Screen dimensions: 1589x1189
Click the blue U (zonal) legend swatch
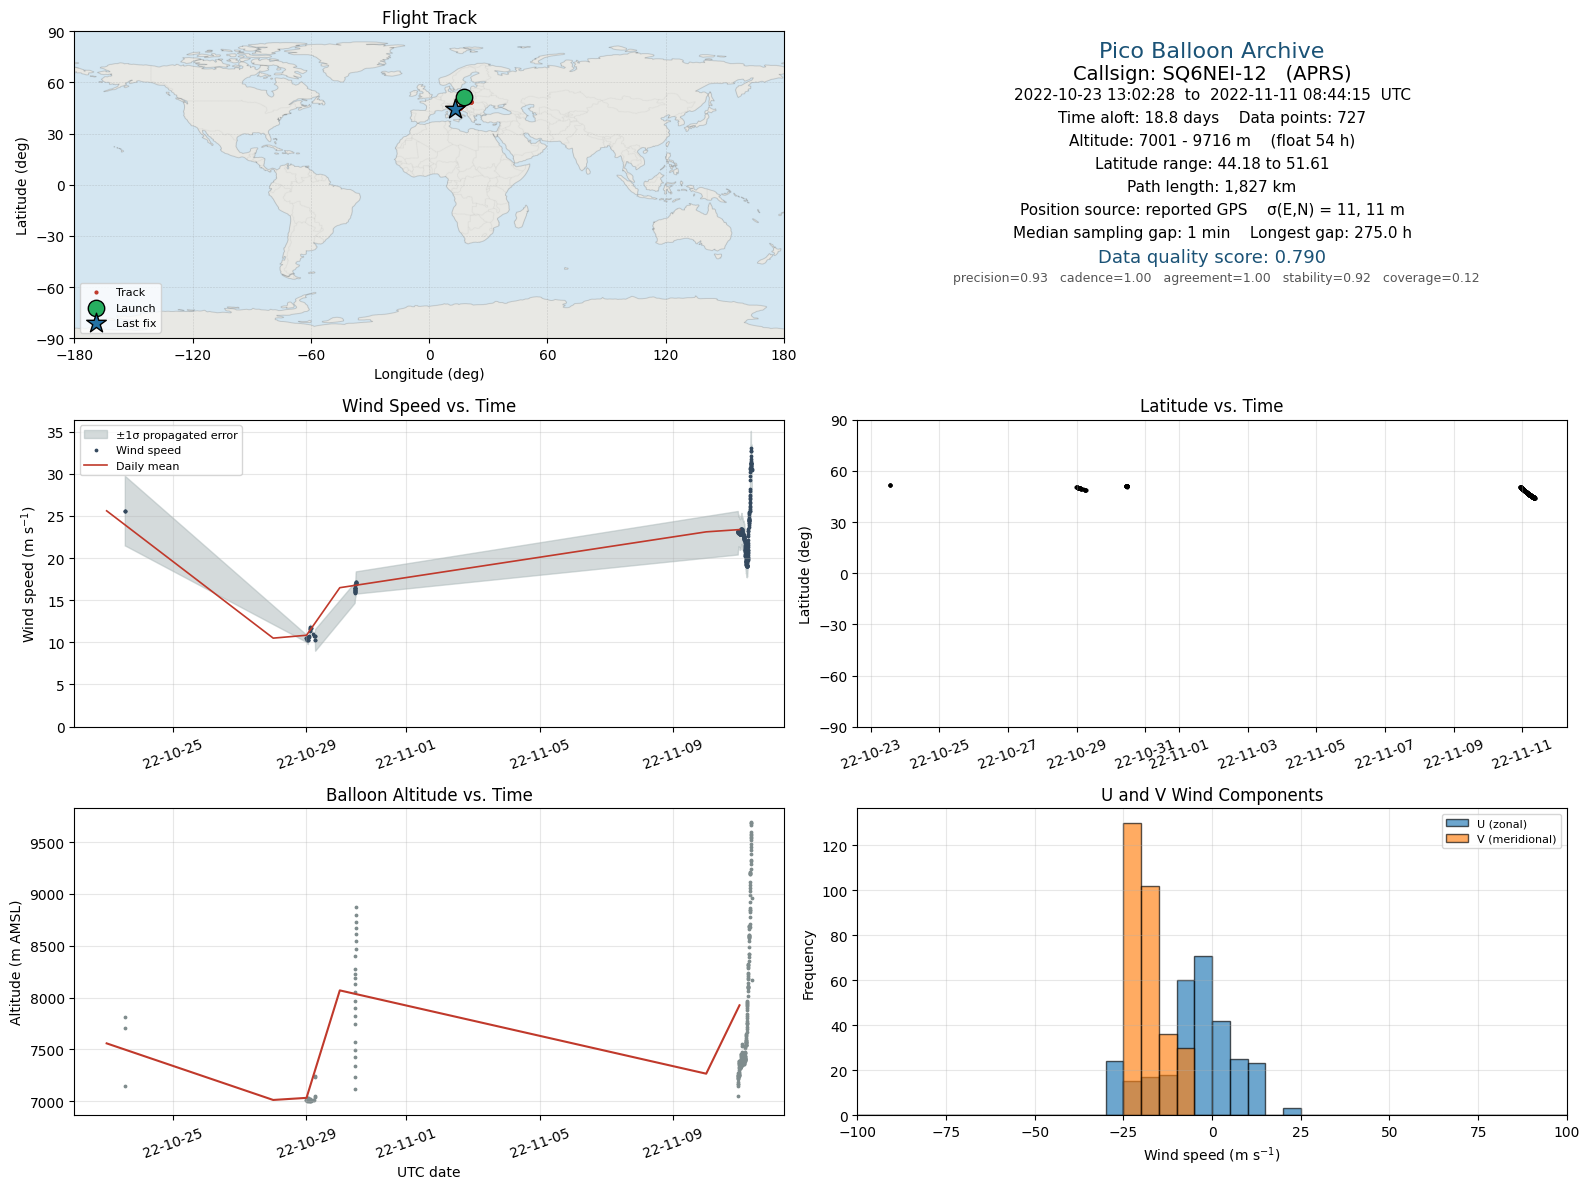pyautogui.click(x=1457, y=824)
